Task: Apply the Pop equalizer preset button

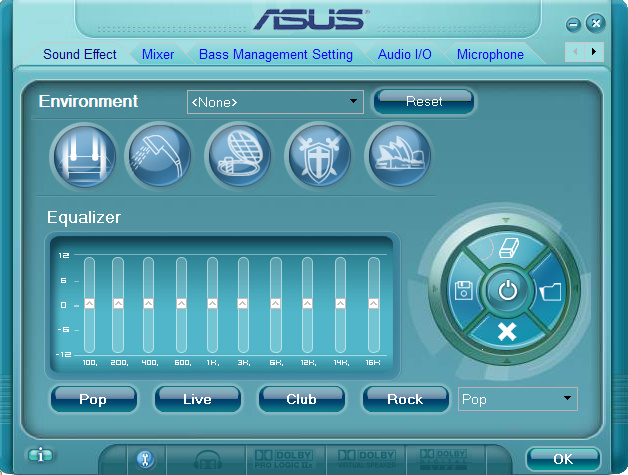Action: 94,399
